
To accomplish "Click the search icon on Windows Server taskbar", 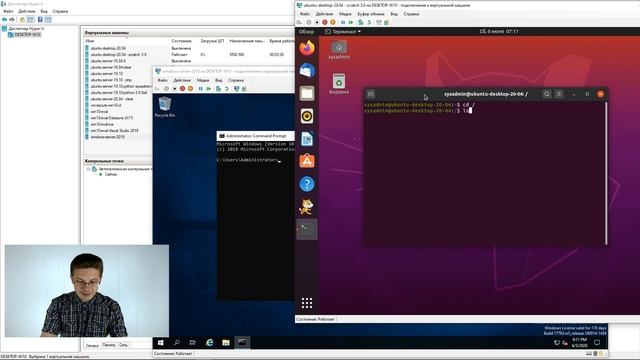I will 177,343.
